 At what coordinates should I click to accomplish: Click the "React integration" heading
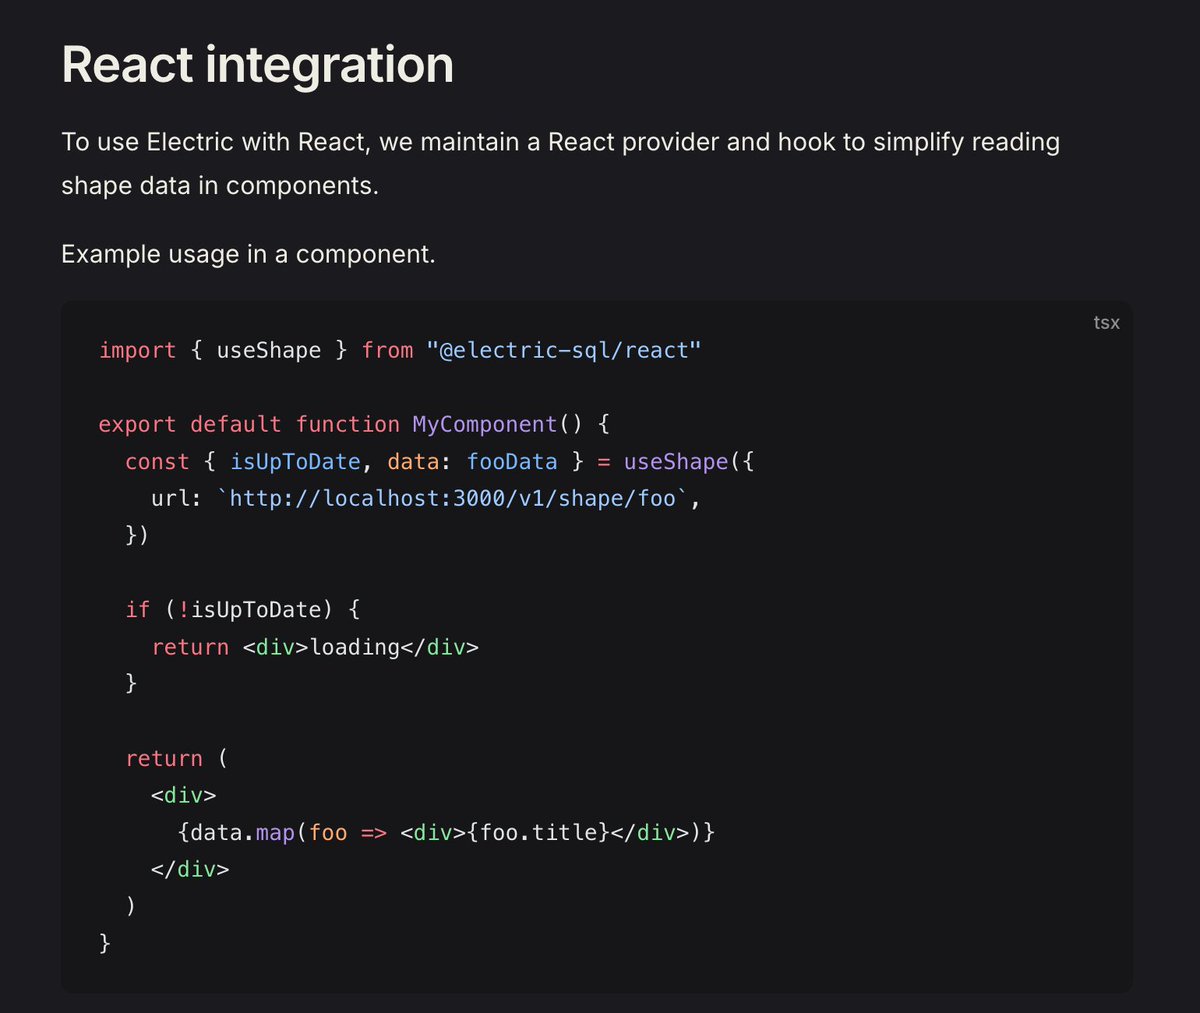click(258, 65)
